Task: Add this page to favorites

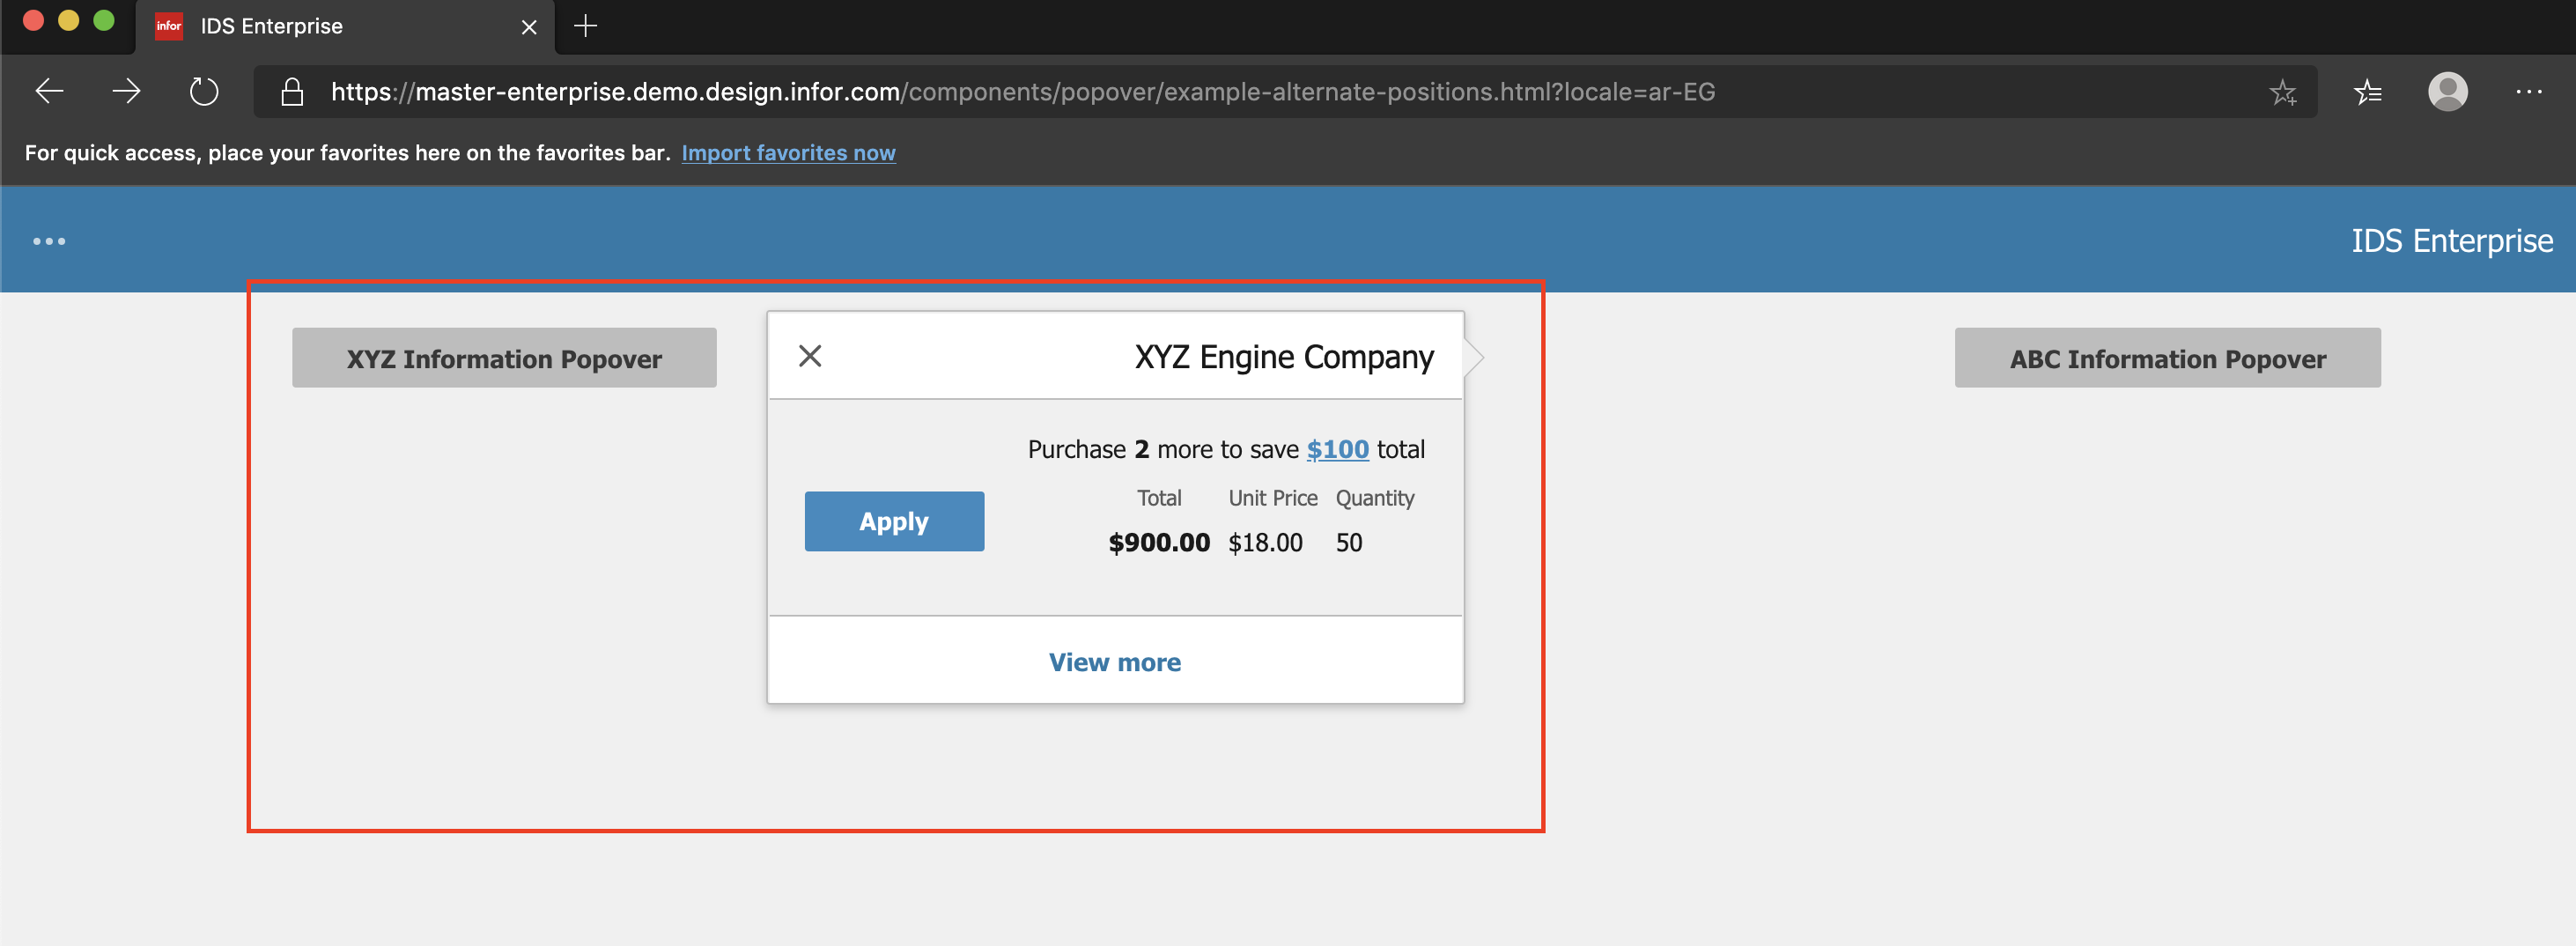Action: pyautogui.click(x=2283, y=92)
